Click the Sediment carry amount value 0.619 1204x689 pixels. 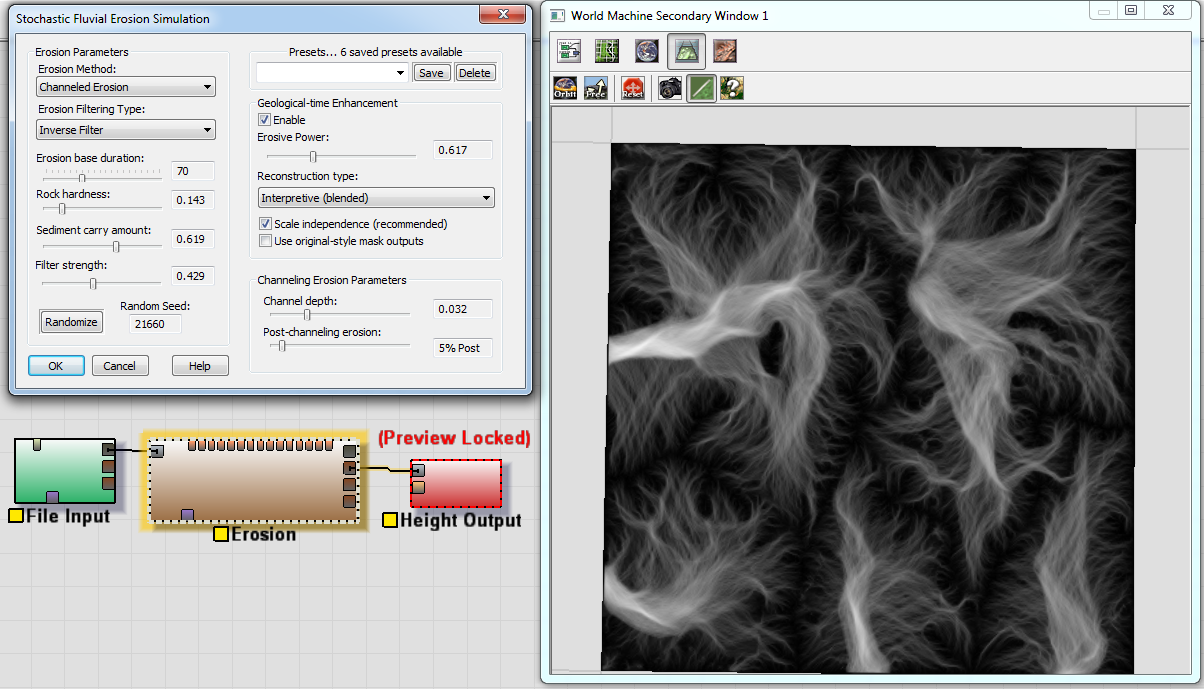click(192, 239)
